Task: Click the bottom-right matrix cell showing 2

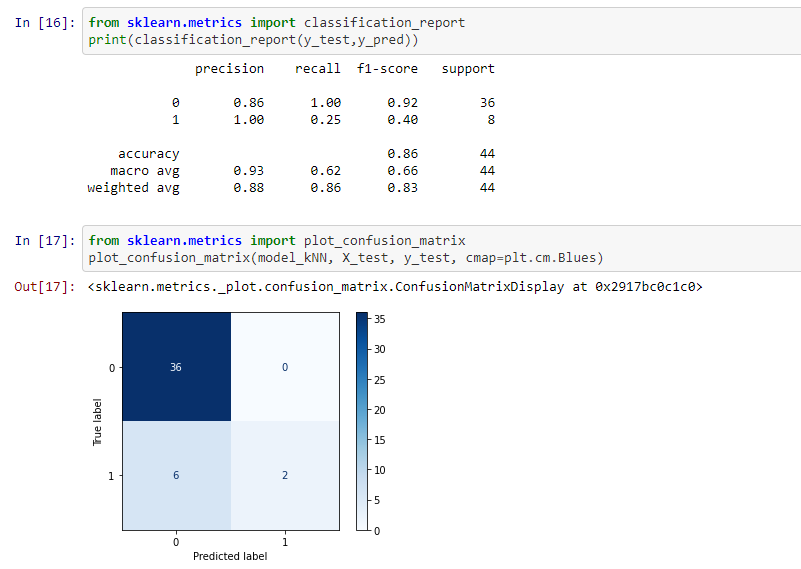Action: [284, 475]
